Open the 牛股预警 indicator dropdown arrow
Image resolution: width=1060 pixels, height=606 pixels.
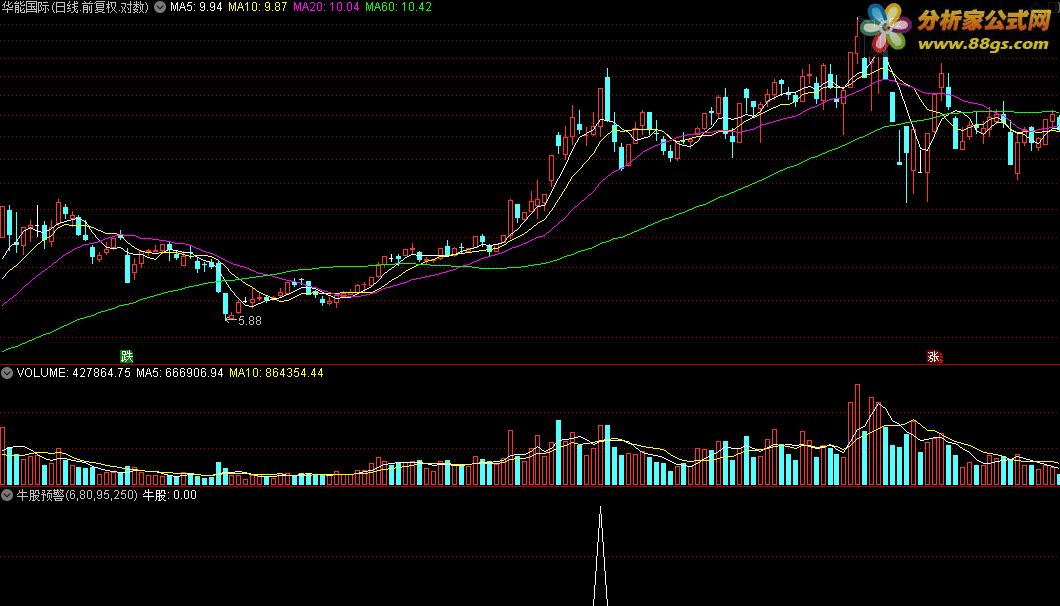point(7,495)
